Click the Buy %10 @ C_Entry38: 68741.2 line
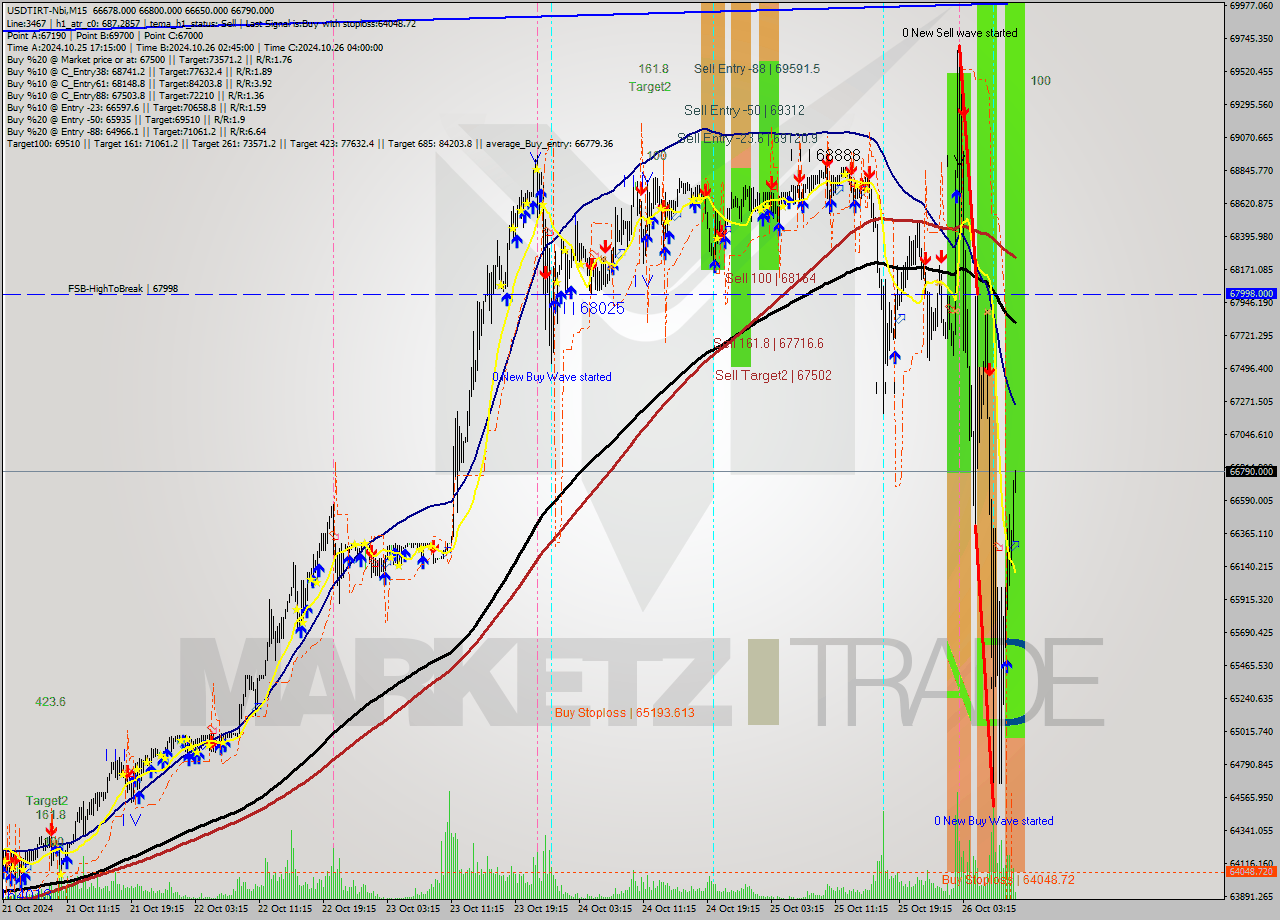 [x=139, y=71]
